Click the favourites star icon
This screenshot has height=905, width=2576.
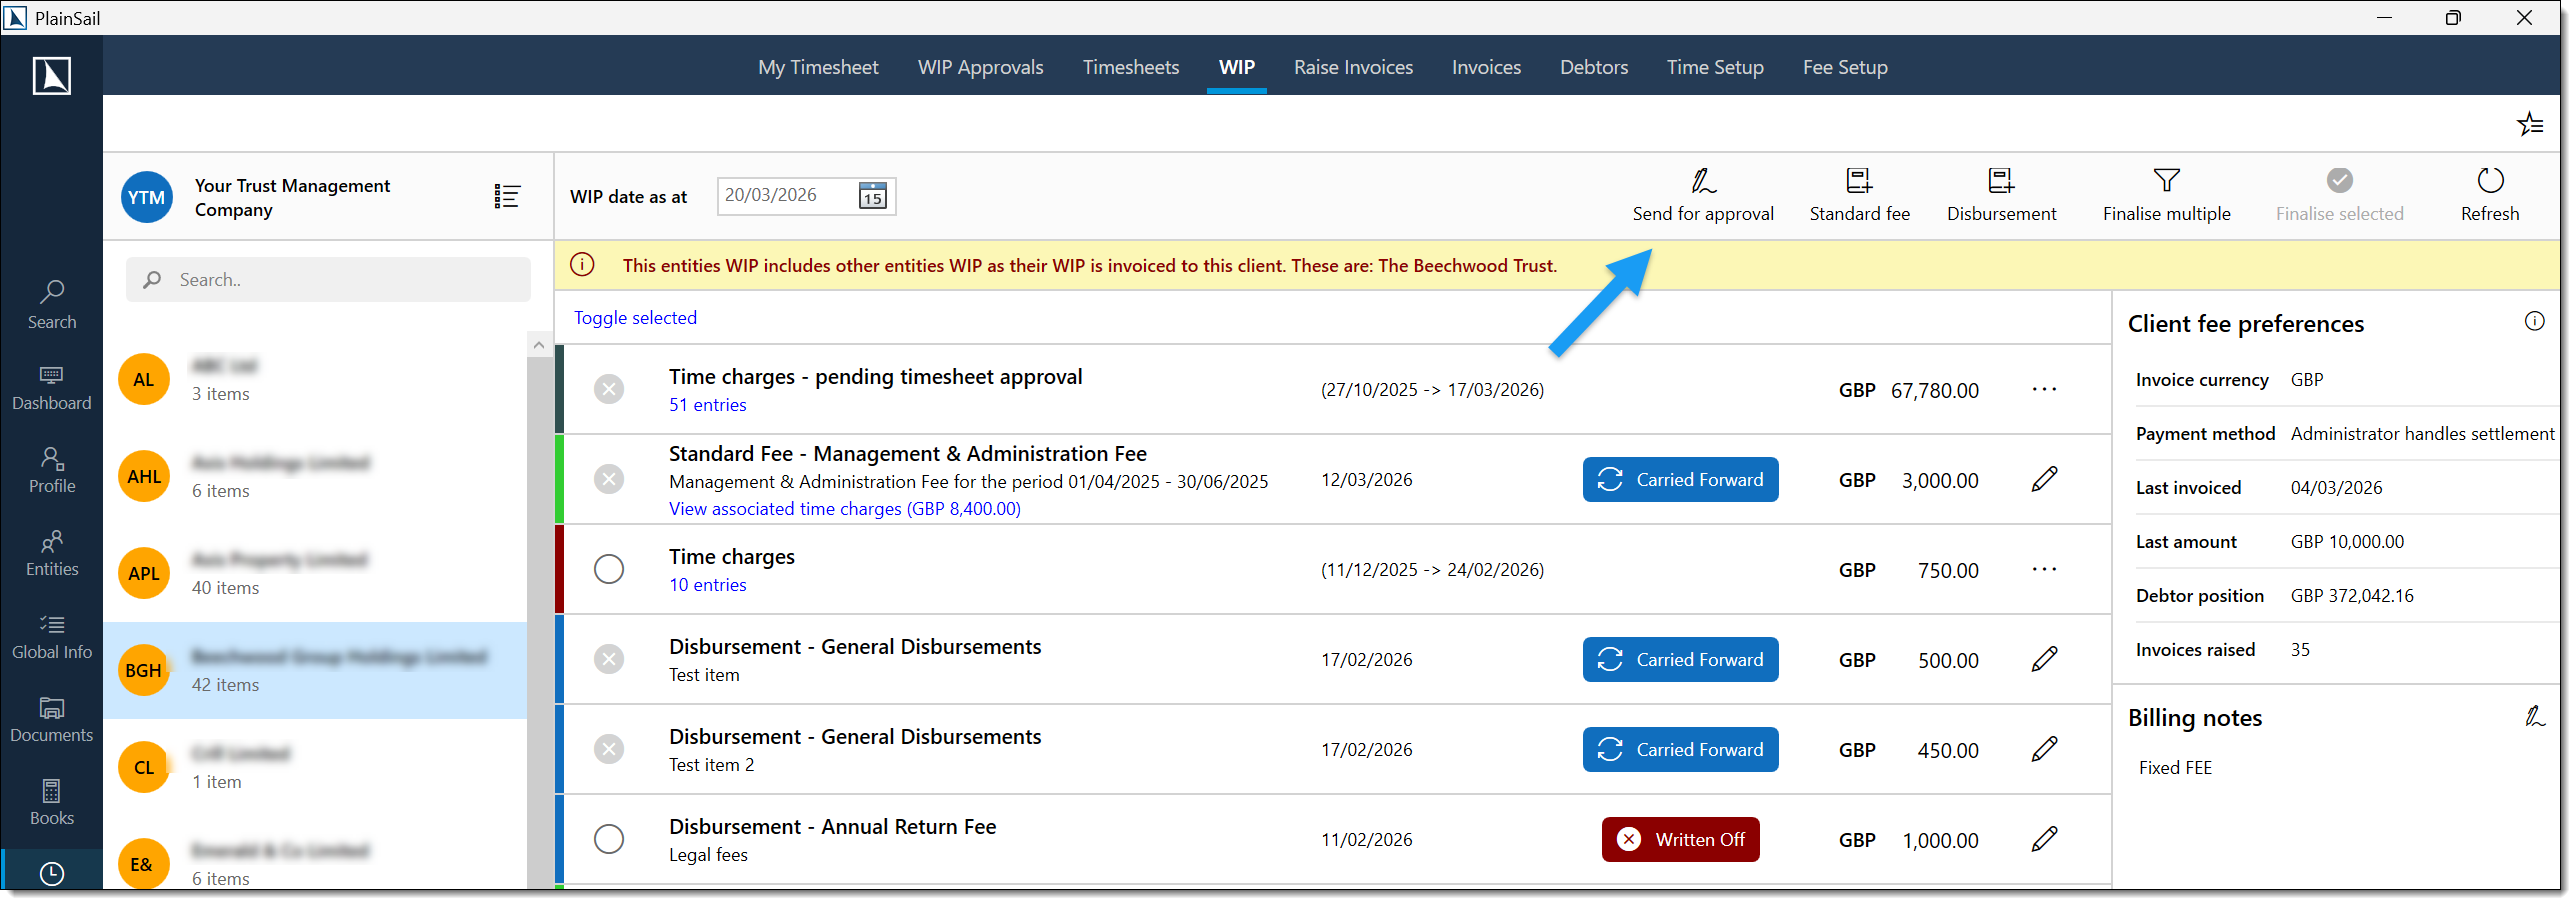[2529, 124]
